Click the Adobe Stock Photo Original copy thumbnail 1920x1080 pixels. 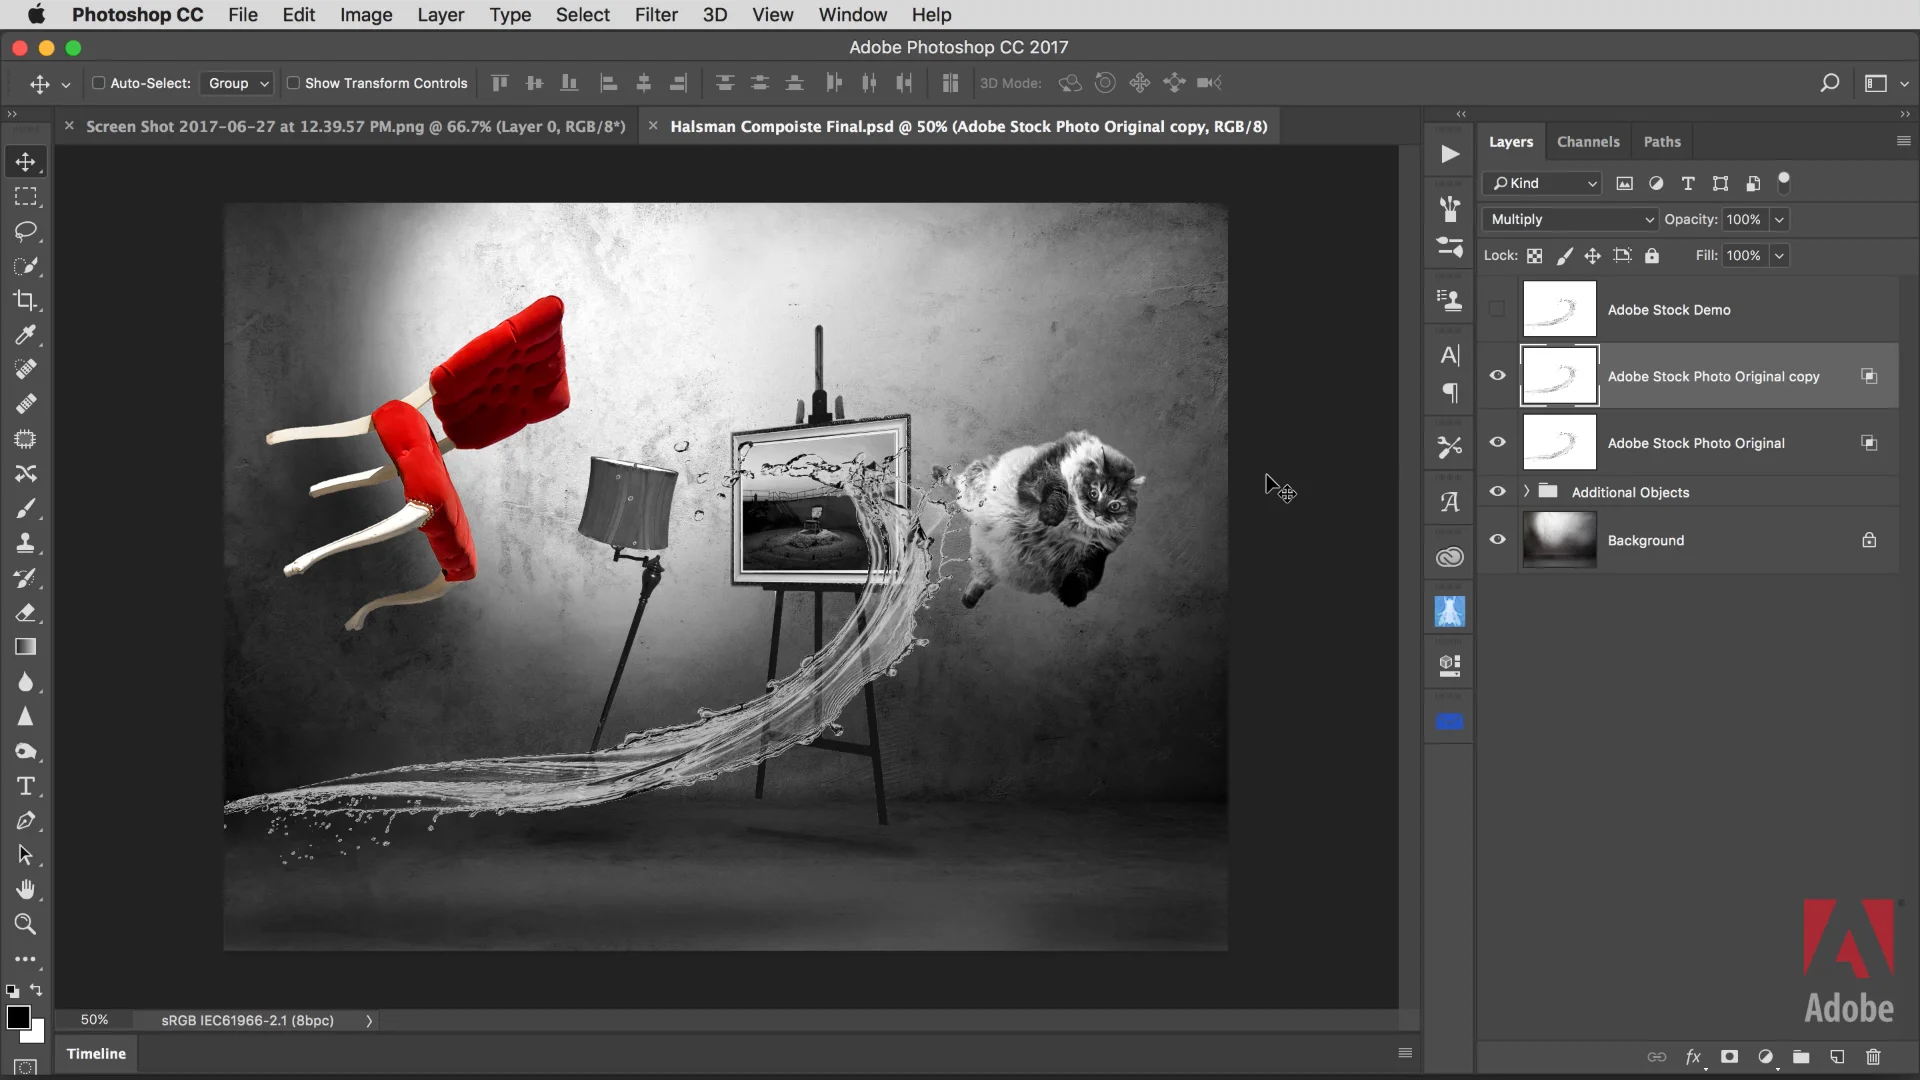point(1560,376)
